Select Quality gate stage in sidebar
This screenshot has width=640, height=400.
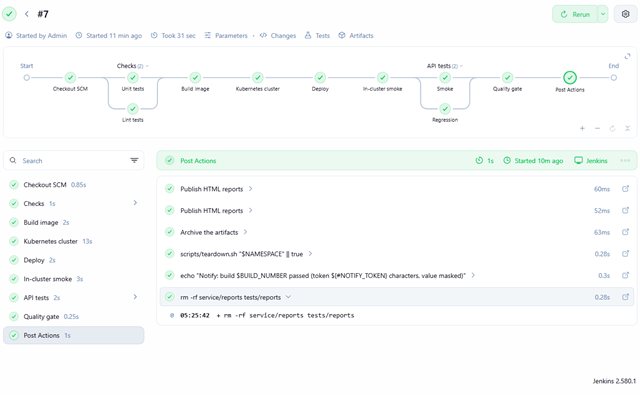pyautogui.click(x=73, y=316)
